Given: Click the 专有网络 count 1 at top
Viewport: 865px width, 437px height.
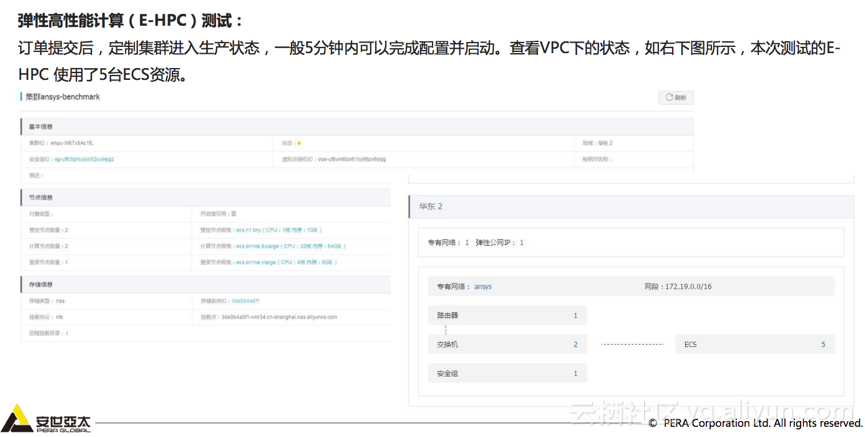Looking at the screenshot, I should pyautogui.click(x=467, y=243).
